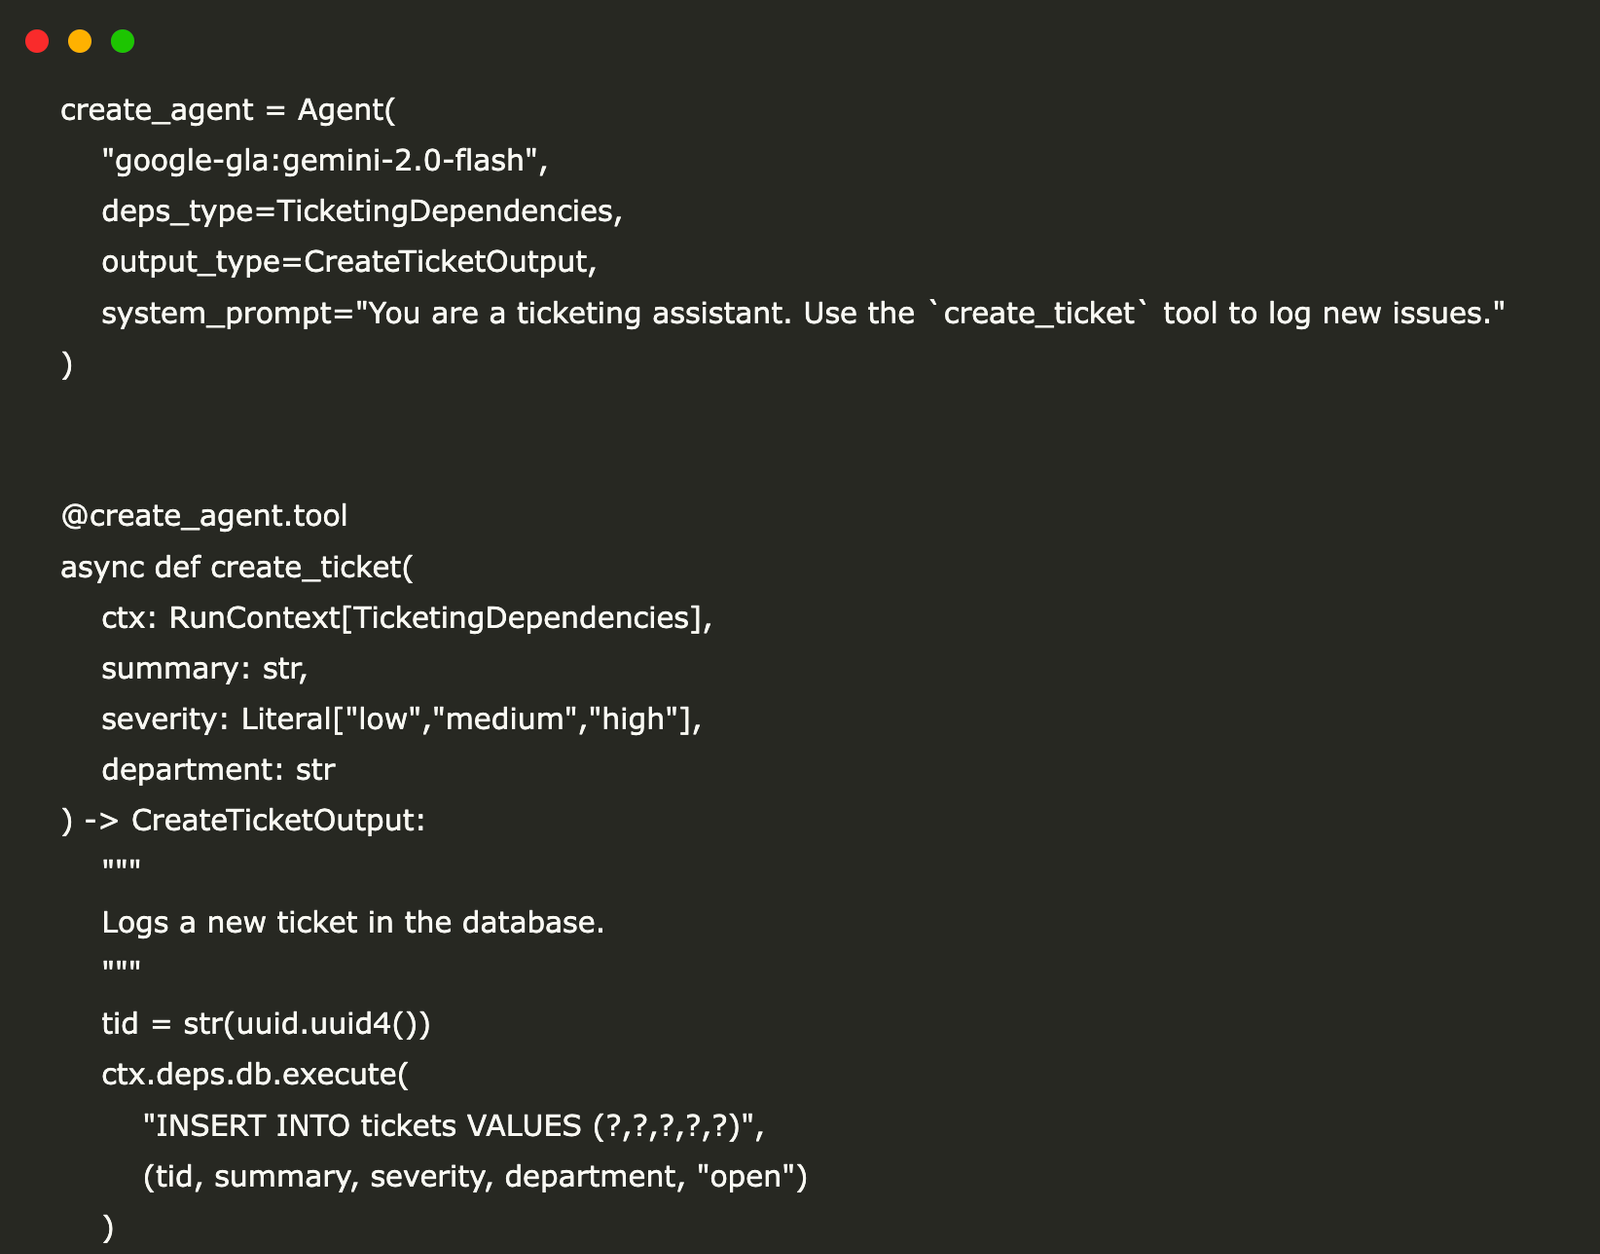Click the output_type=CreateTicketOutput argument
The image size is (1600, 1254).
click(x=348, y=262)
